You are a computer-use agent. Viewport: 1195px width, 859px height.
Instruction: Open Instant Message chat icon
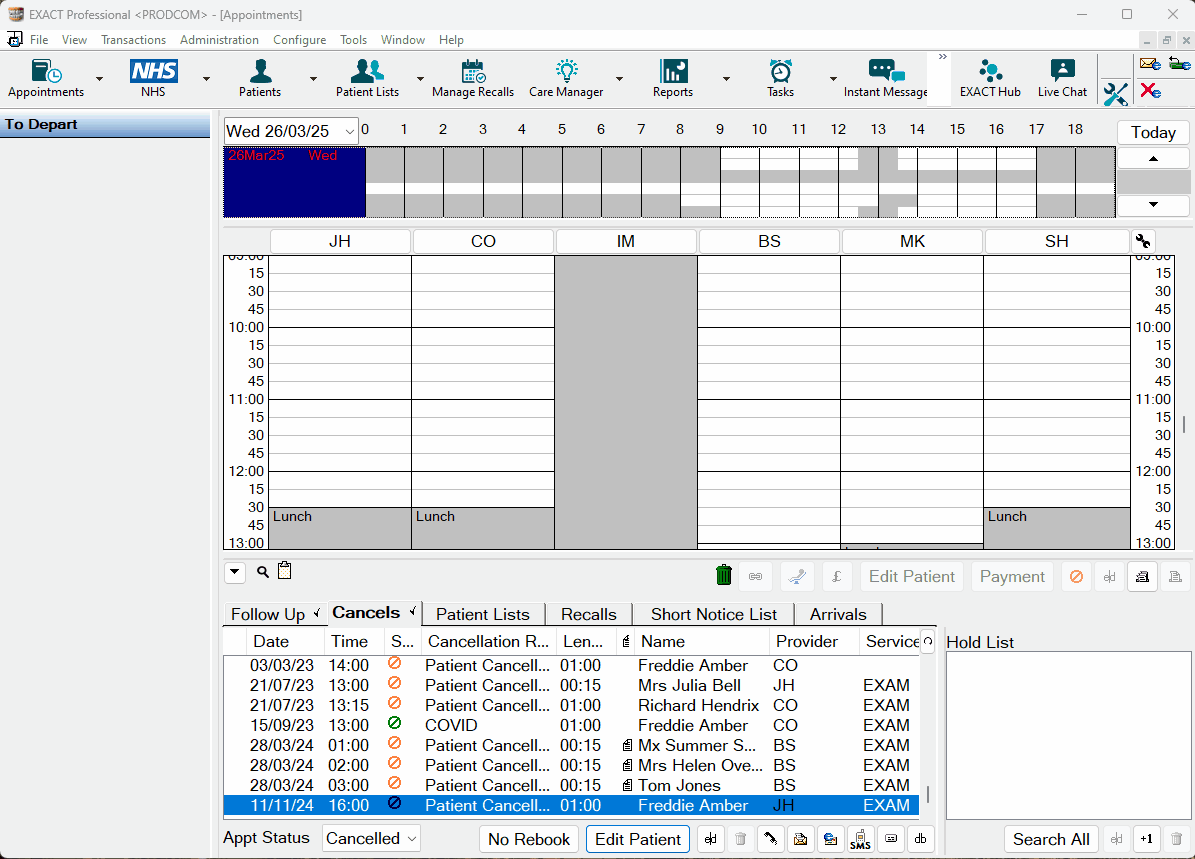tap(886, 78)
